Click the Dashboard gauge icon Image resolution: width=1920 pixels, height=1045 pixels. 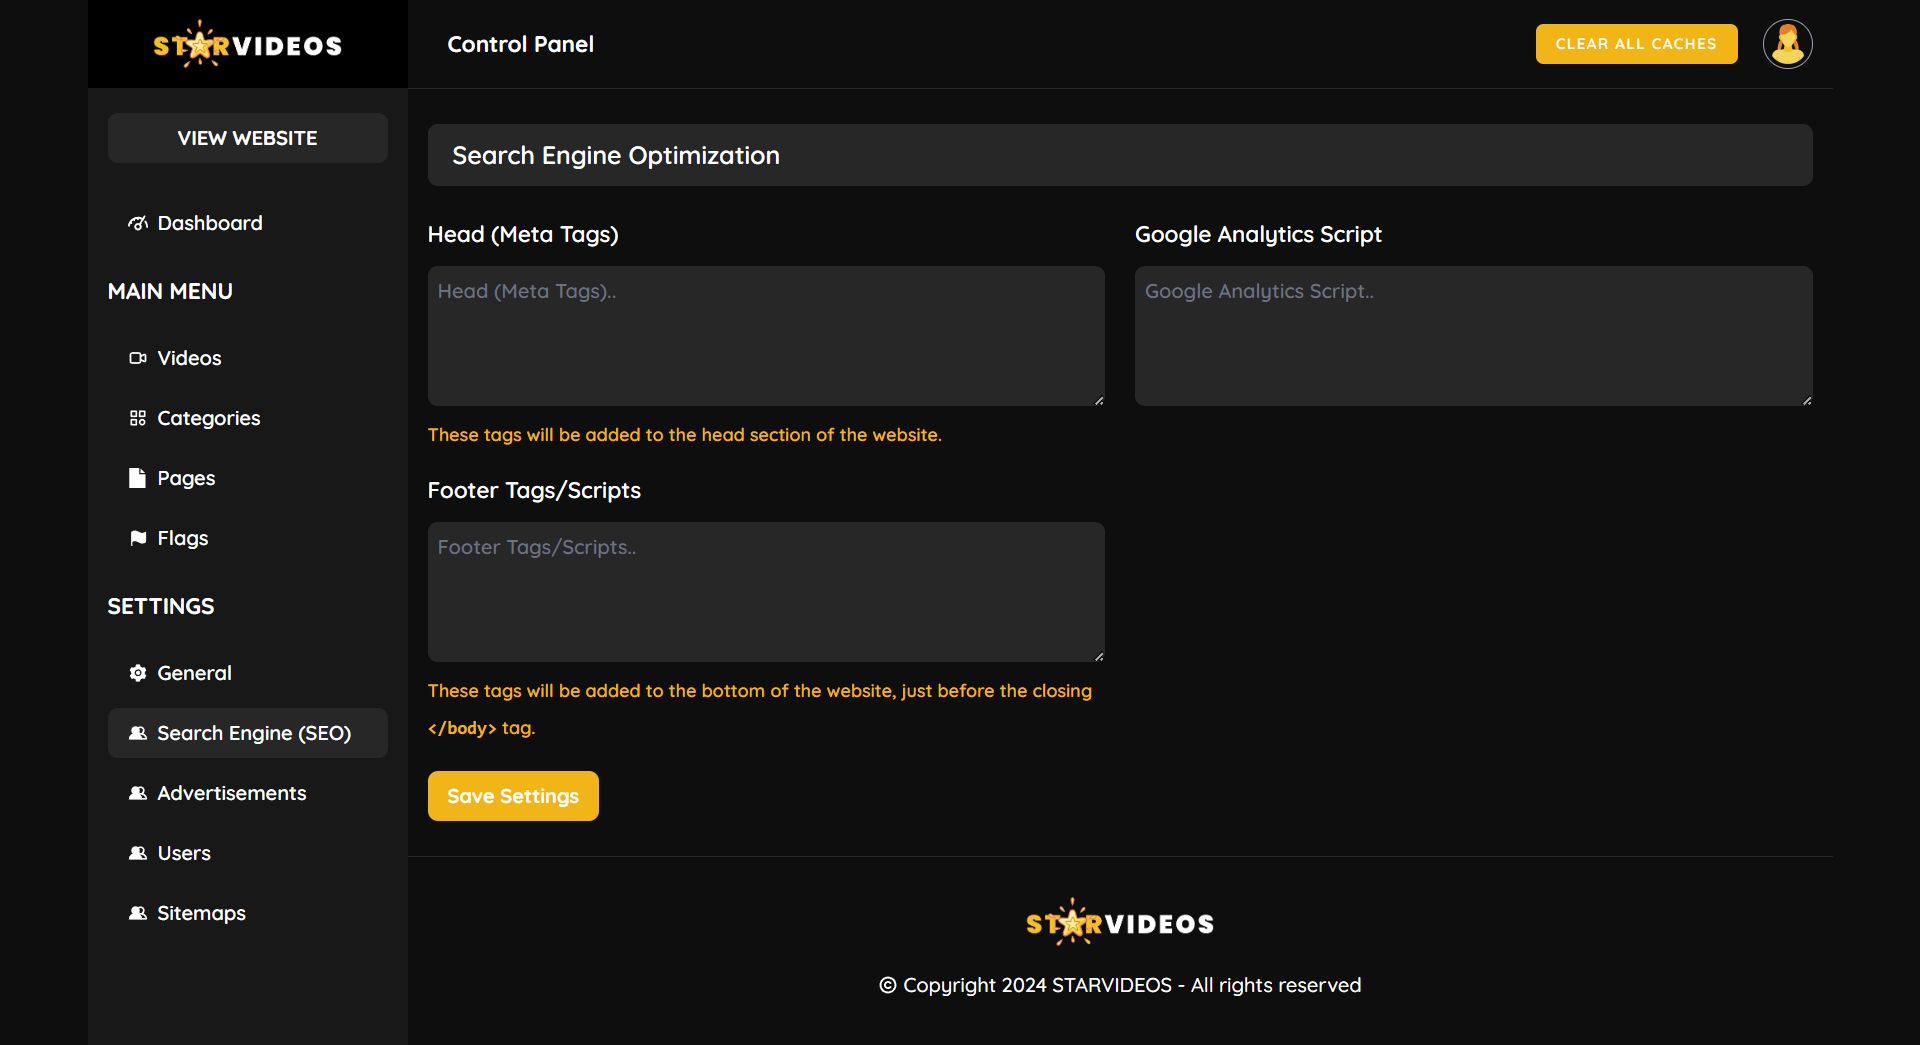[x=137, y=223]
